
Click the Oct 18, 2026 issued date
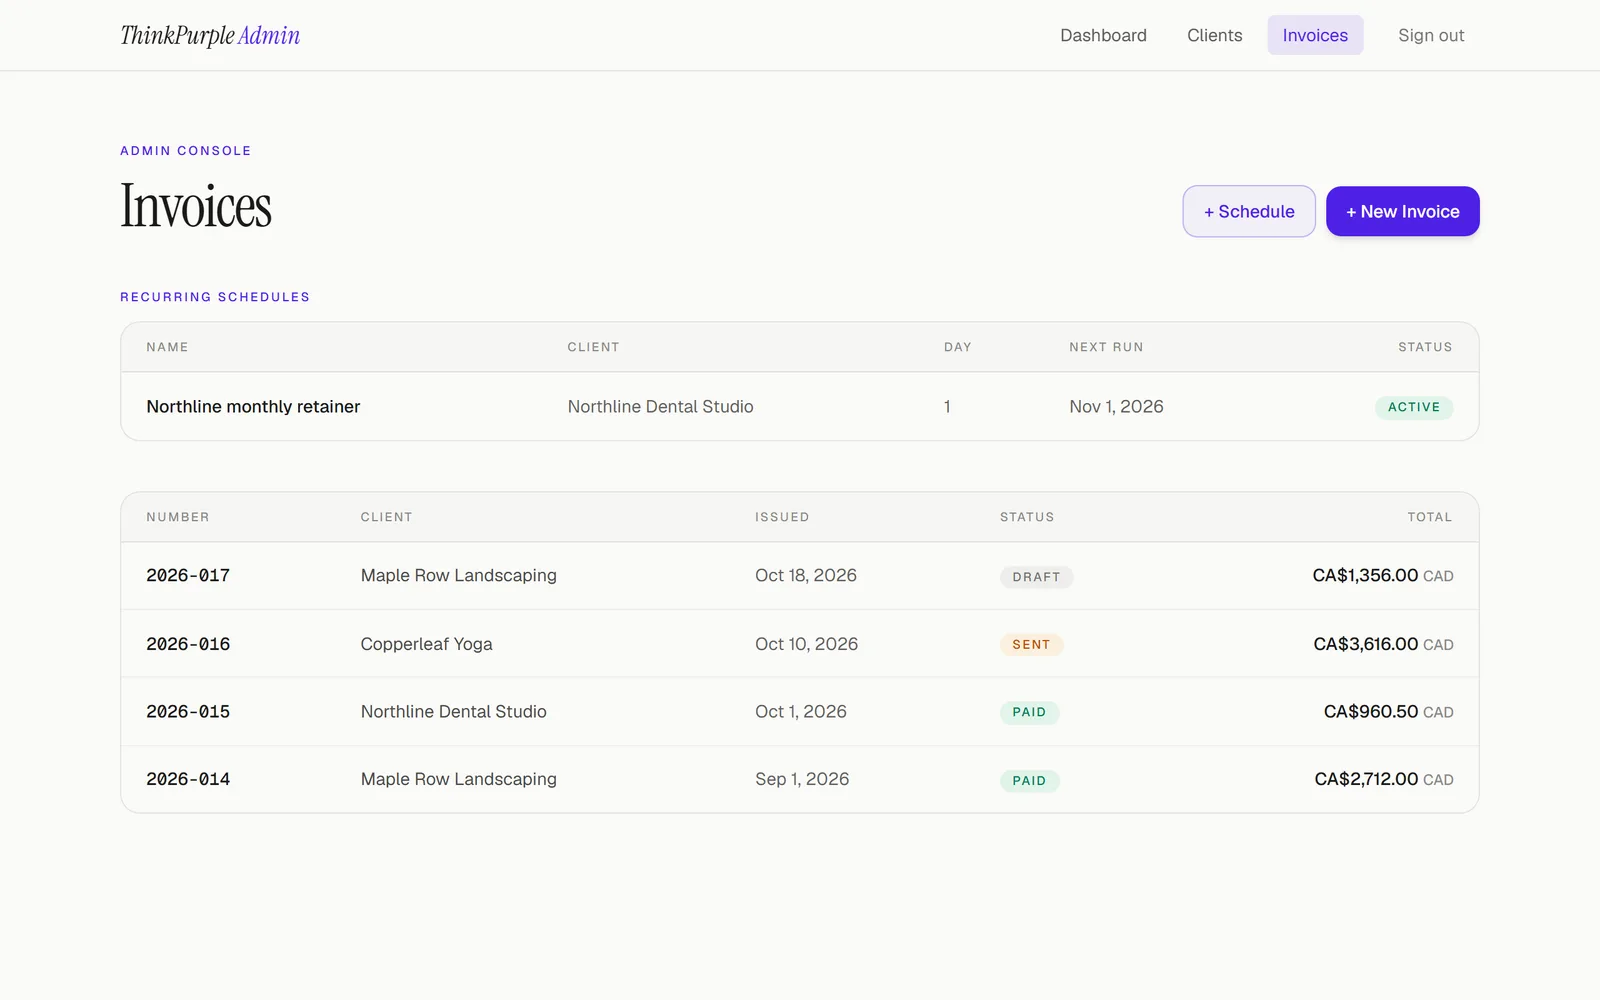click(x=806, y=576)
